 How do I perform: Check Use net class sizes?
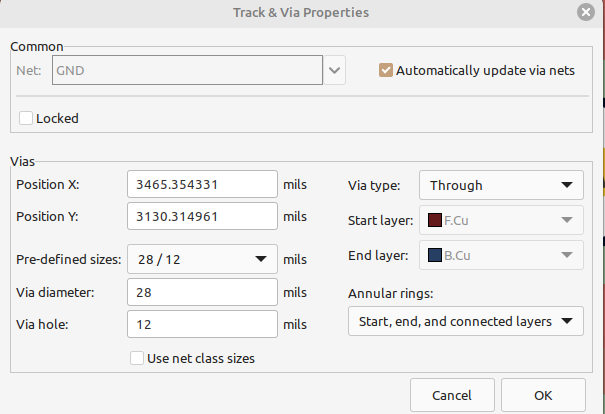(138, 357)
